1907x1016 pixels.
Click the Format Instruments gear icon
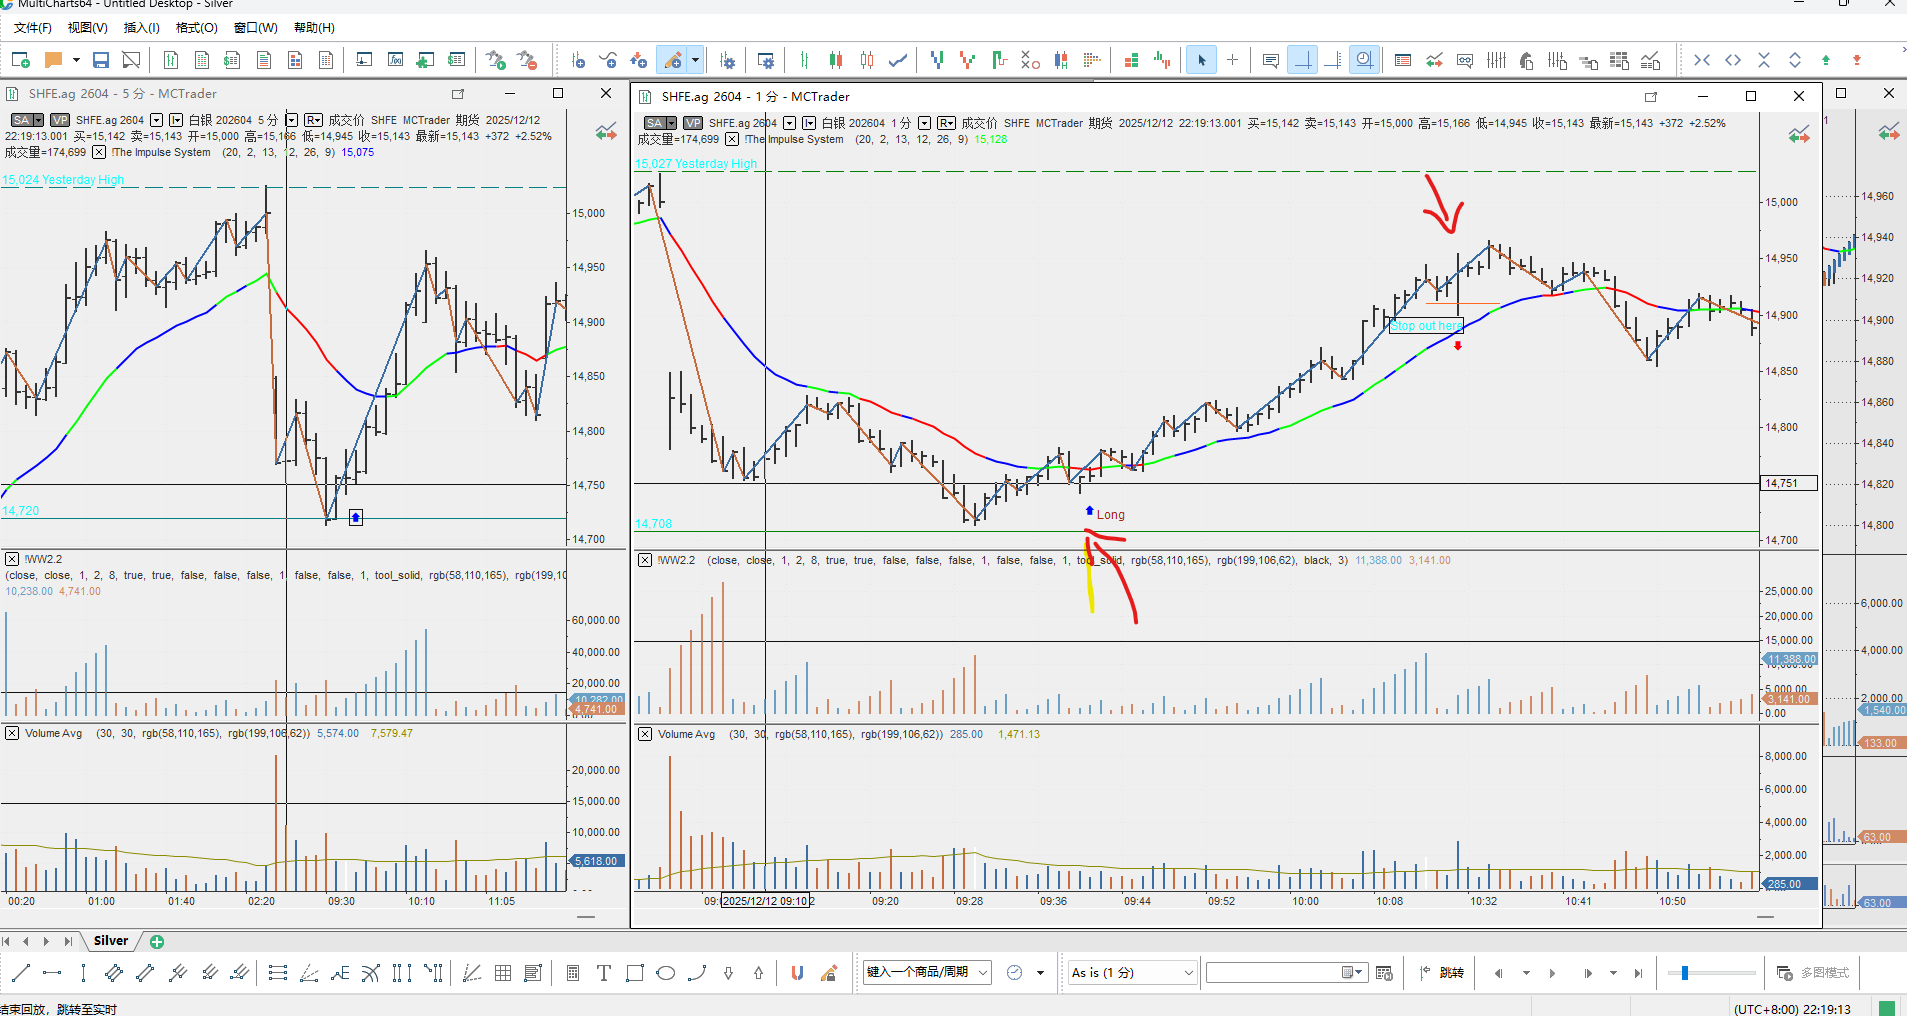[727, 61]
